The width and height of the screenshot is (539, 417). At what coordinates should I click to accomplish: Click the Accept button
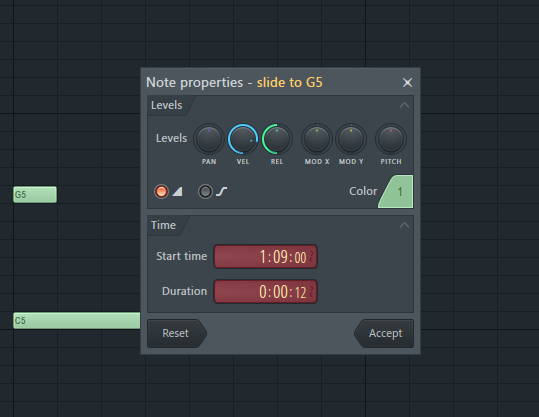coord(384,333)
